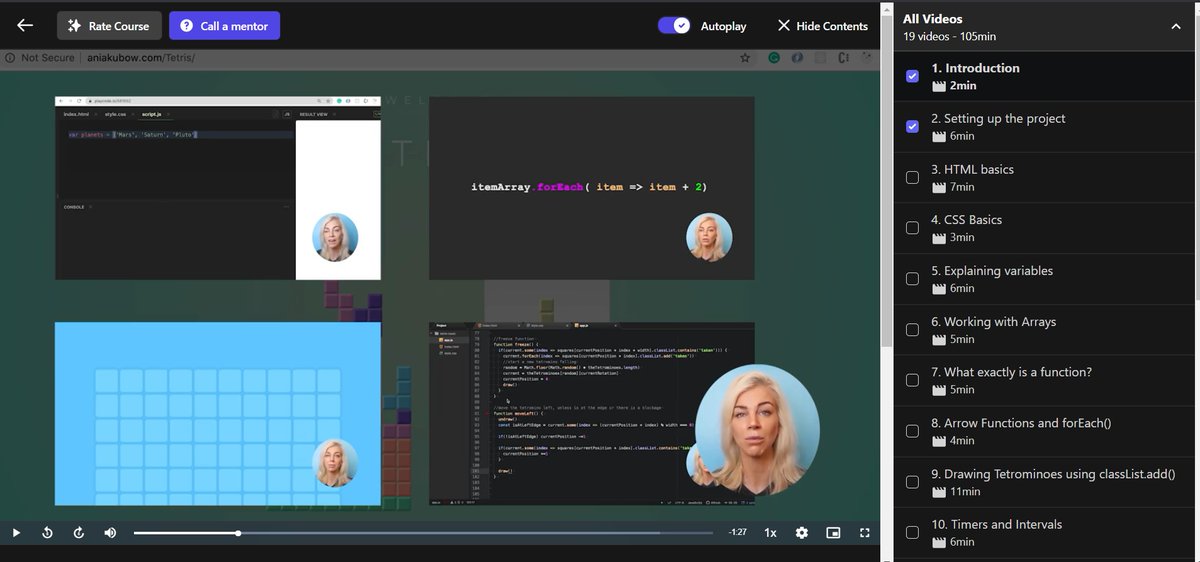Click the clapperboard icon beside 2min

coord(938,86)
